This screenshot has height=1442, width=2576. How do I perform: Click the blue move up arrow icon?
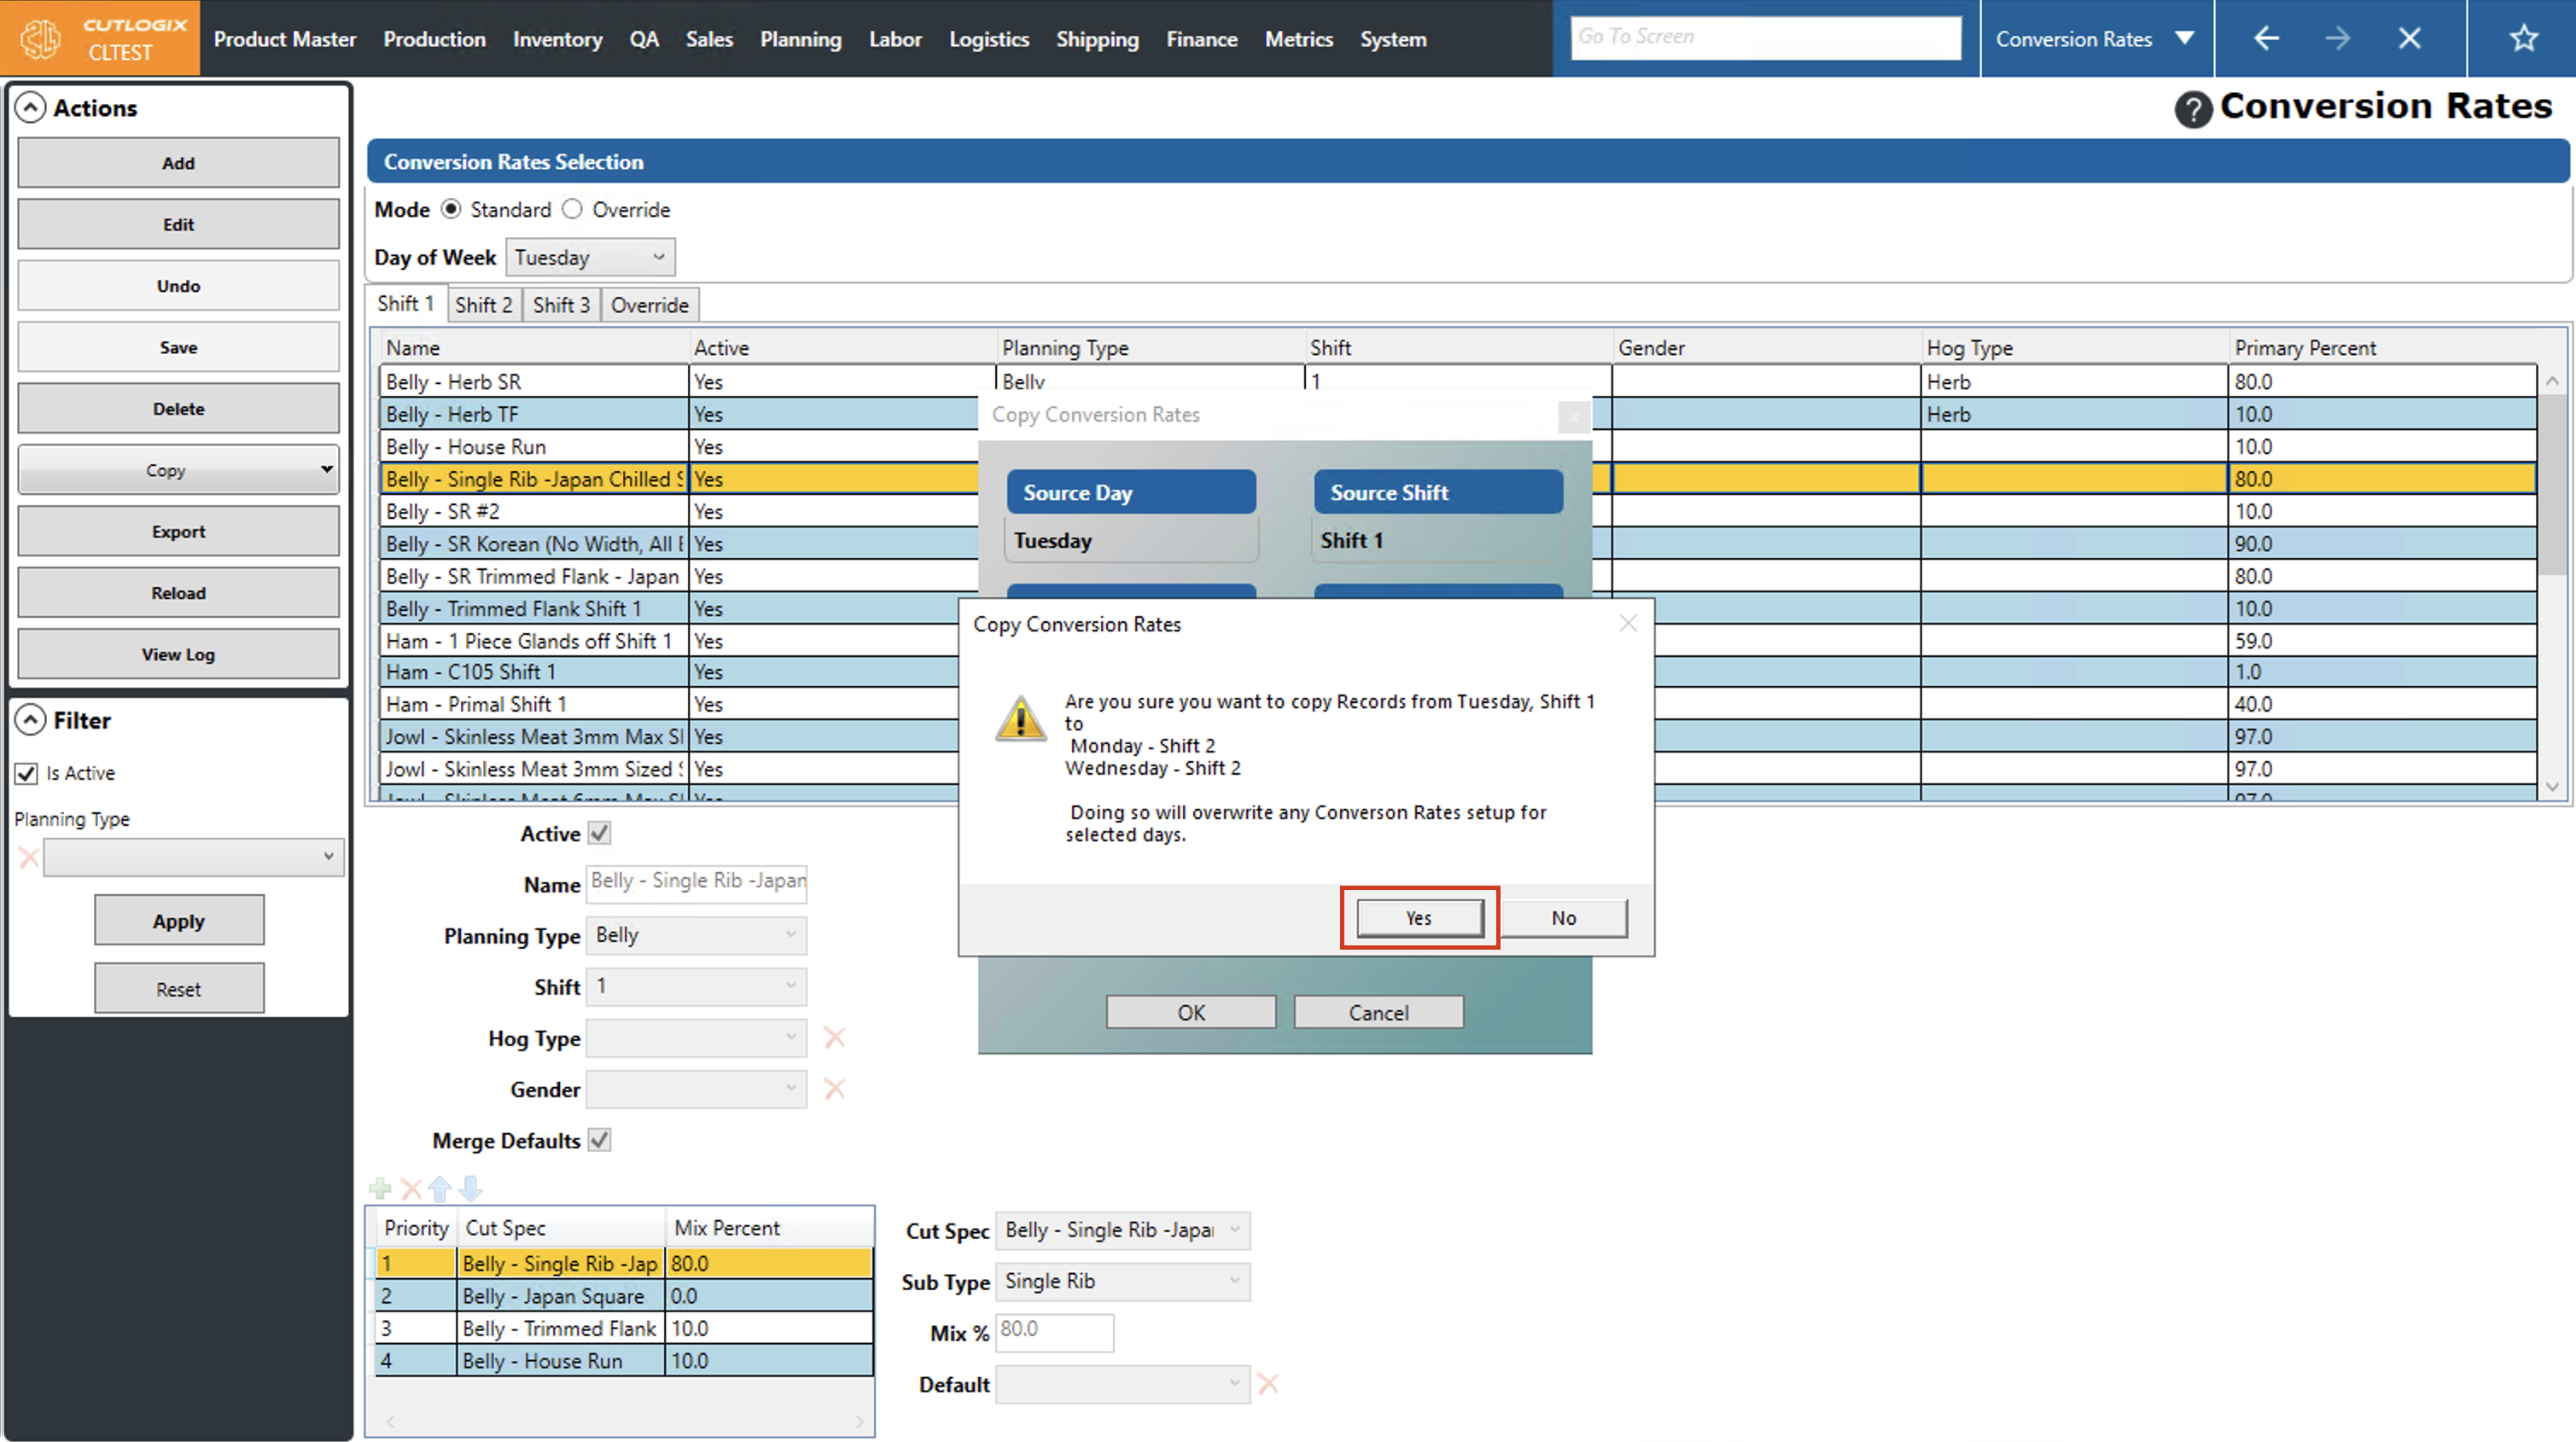440,1188
